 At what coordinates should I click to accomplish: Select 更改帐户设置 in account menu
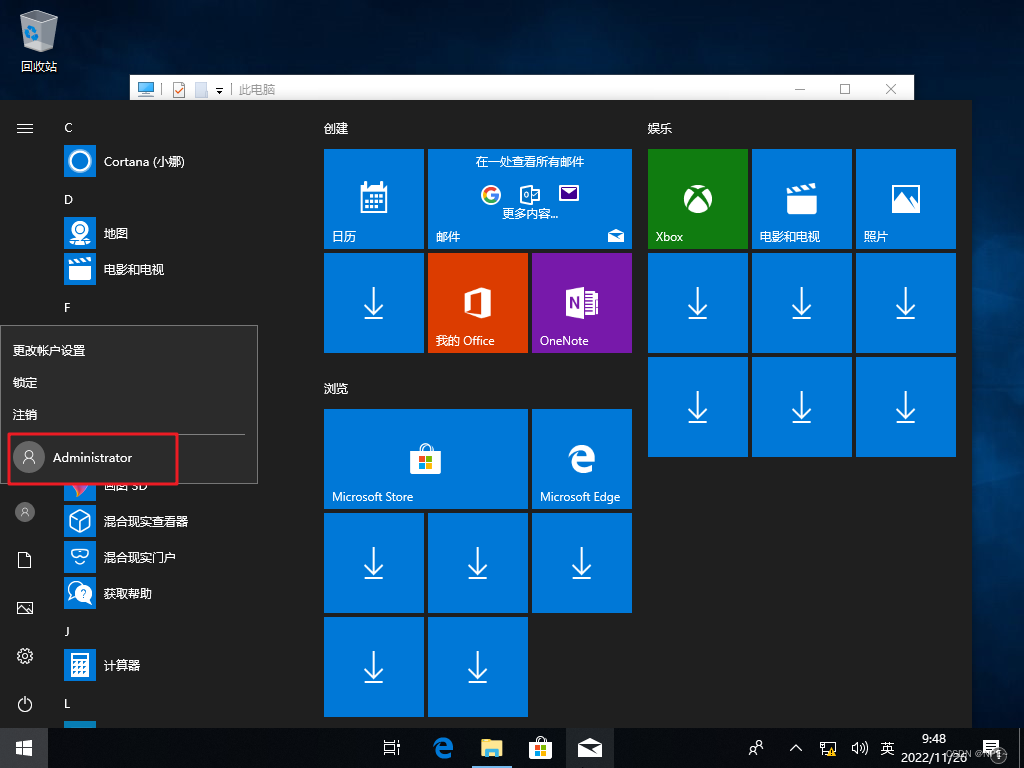pyautogui.click(x=49, y=350)
